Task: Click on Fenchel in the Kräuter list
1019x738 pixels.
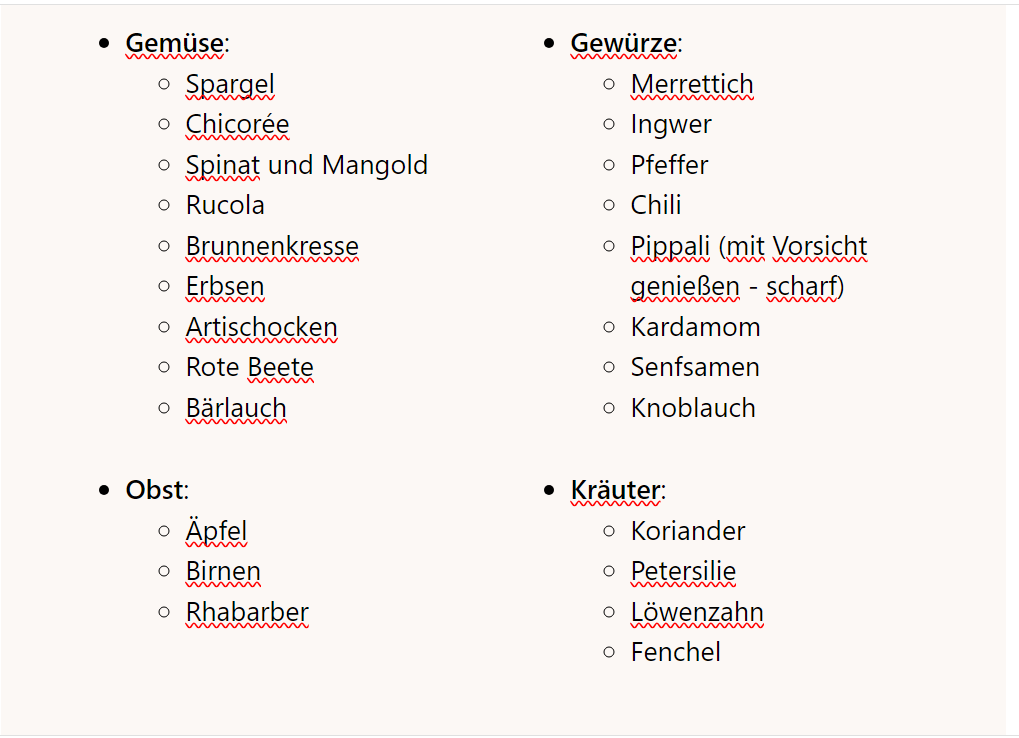Action: [x=675, y=653]
